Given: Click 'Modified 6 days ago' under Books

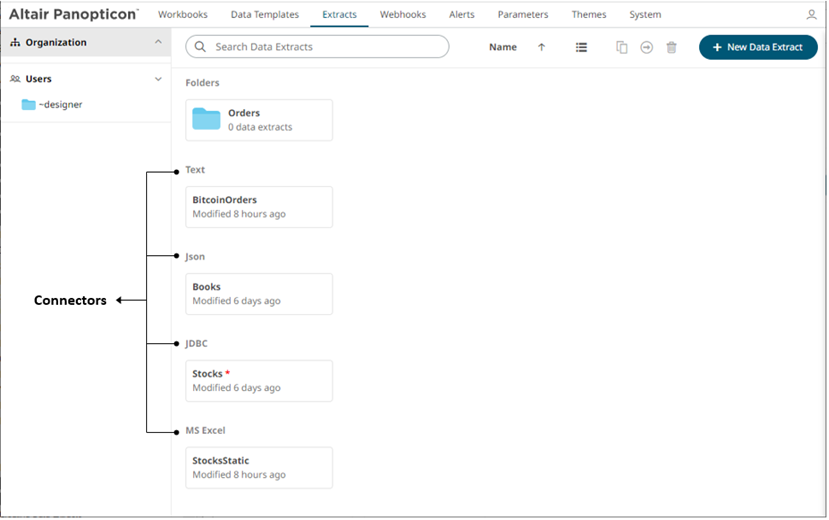Looking at the screenshot, I should [236, 301].
